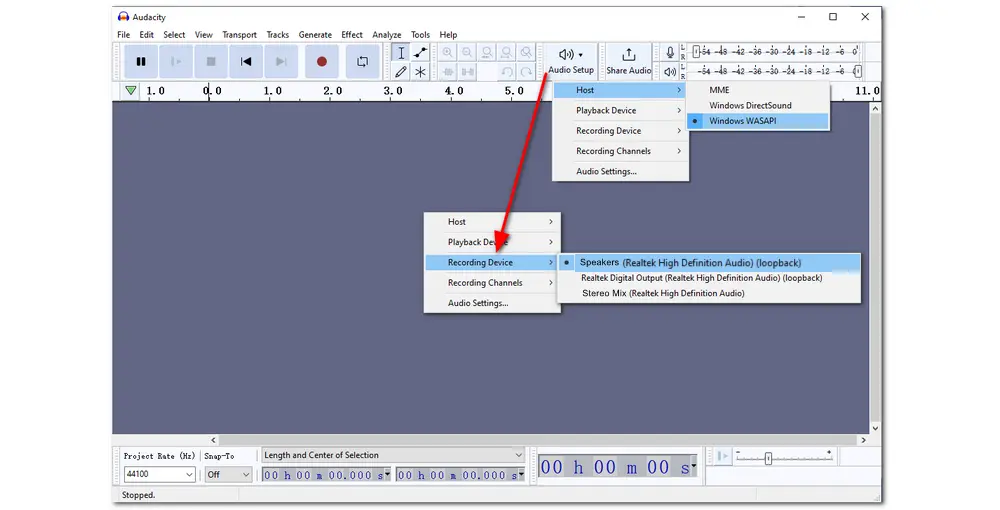Open the Tracks menu

(277, 35)
